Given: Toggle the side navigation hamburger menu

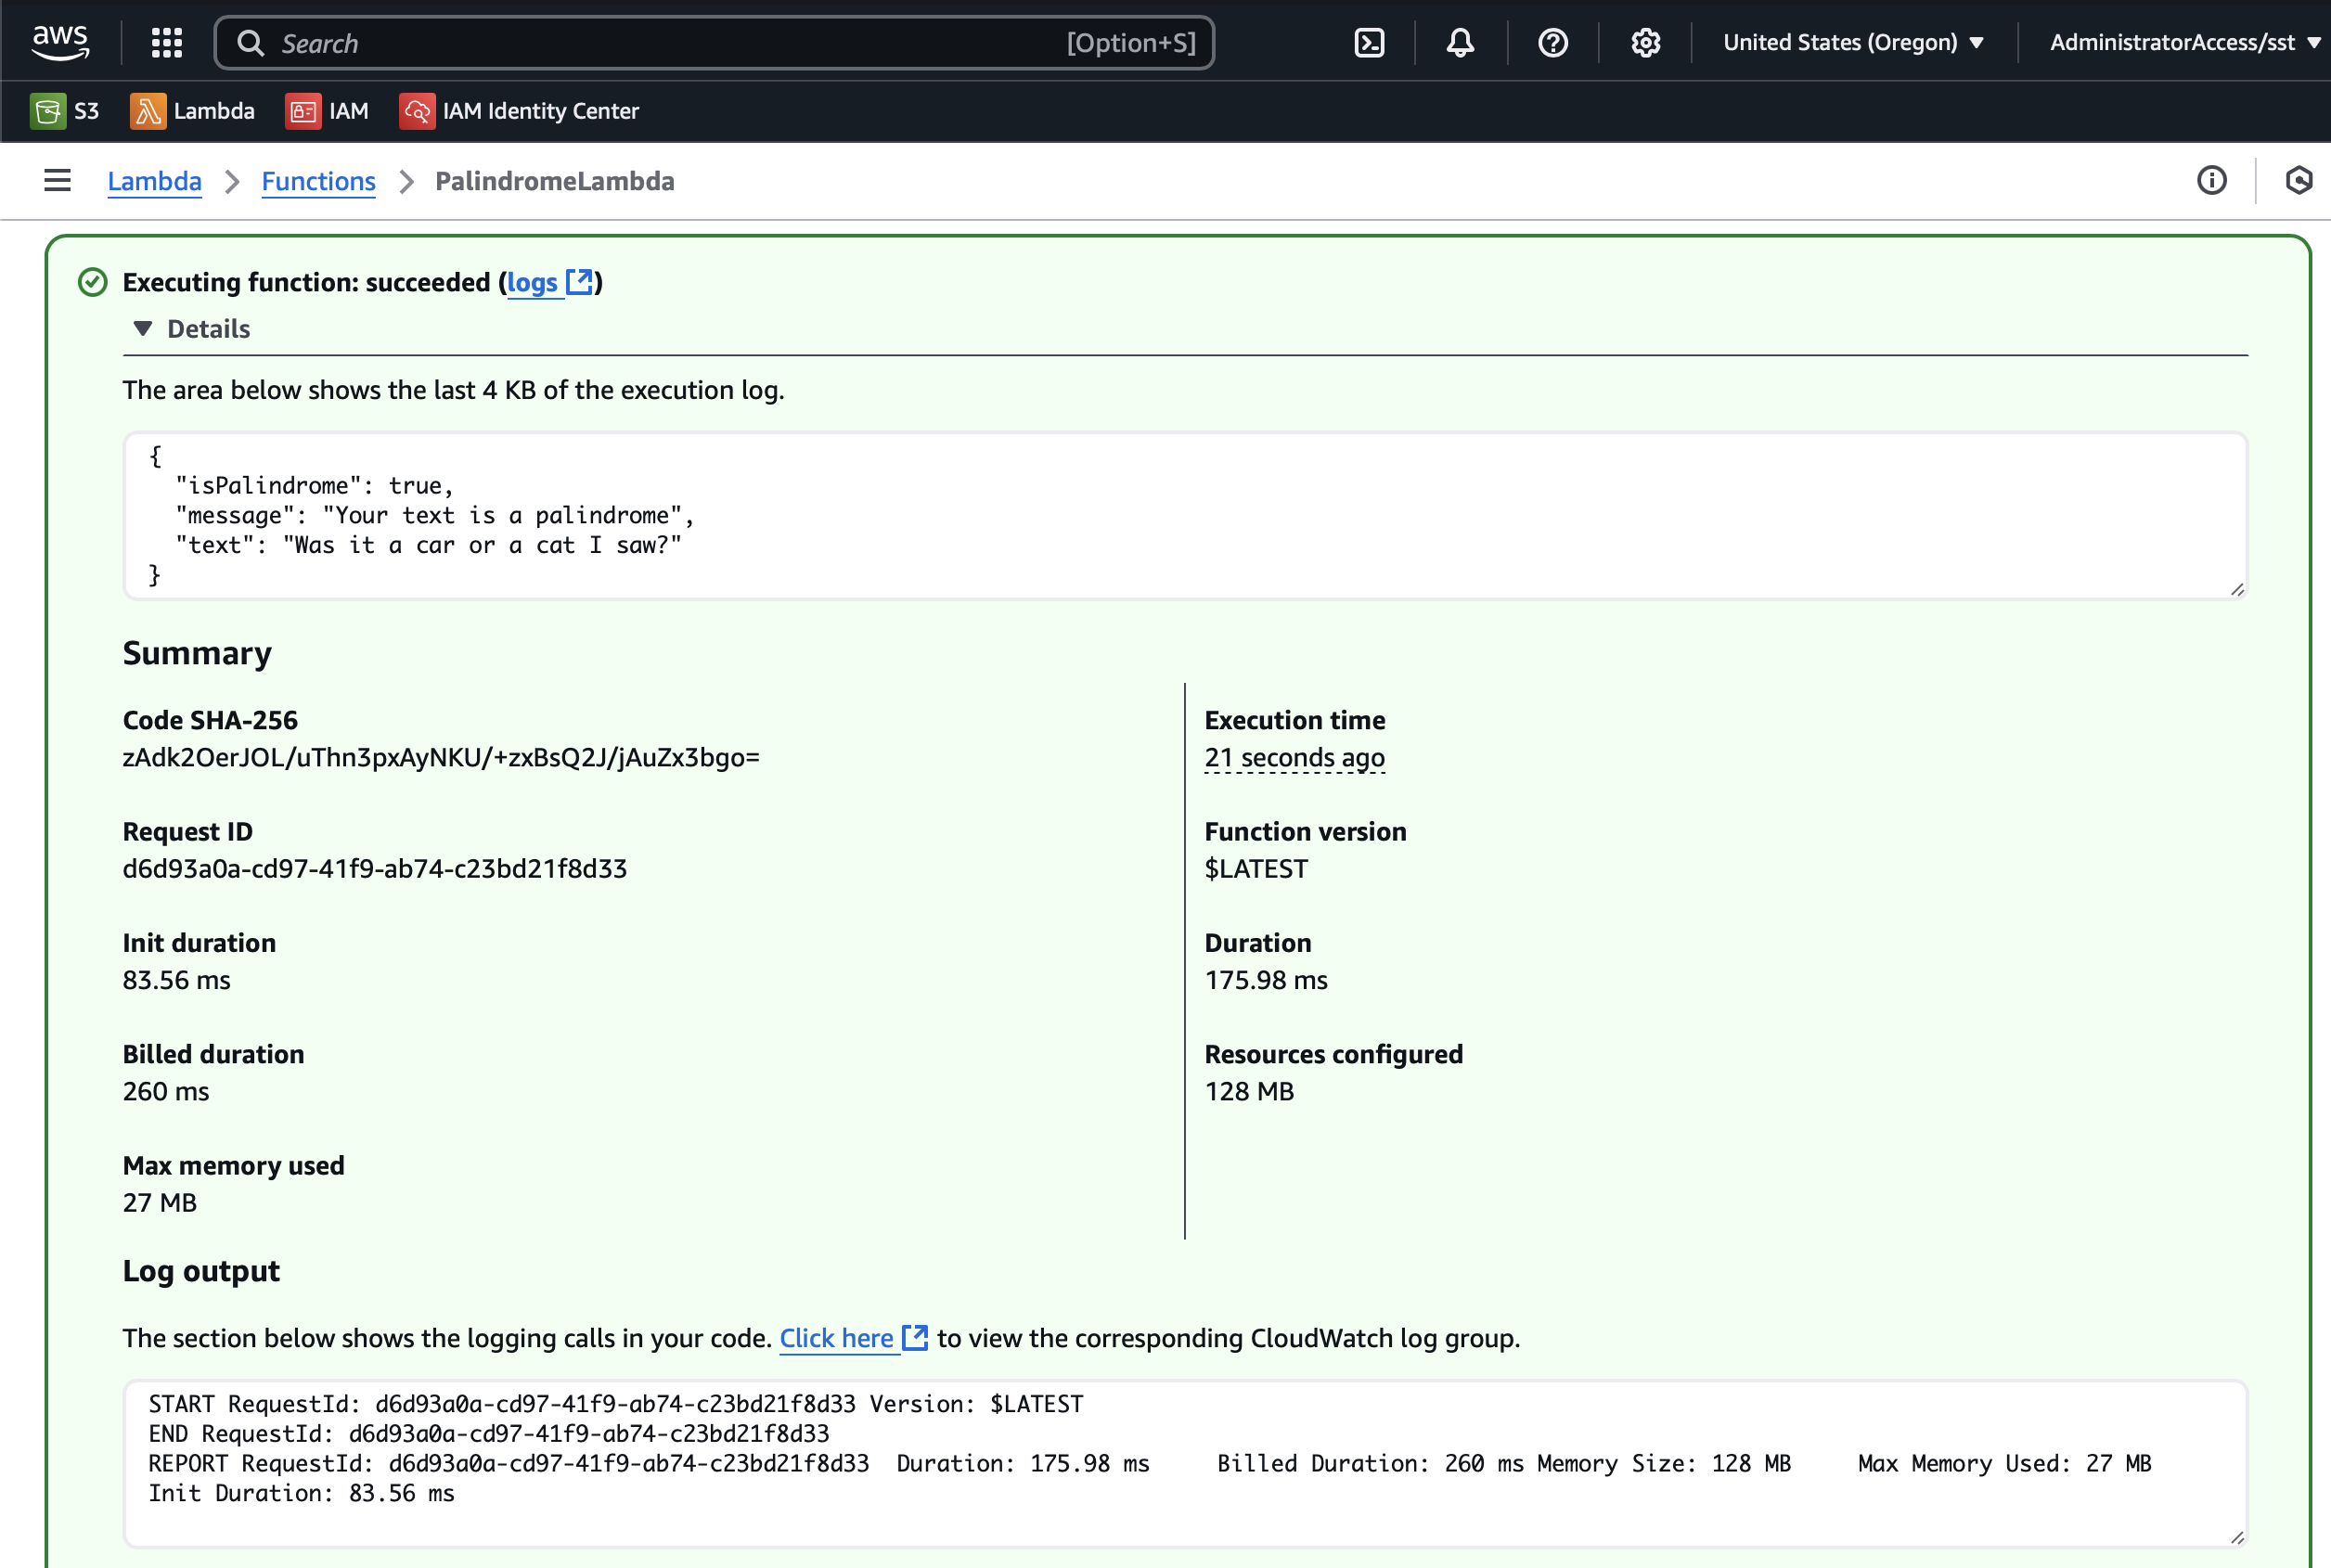Looking at the screenshot, I should point(57,180).
